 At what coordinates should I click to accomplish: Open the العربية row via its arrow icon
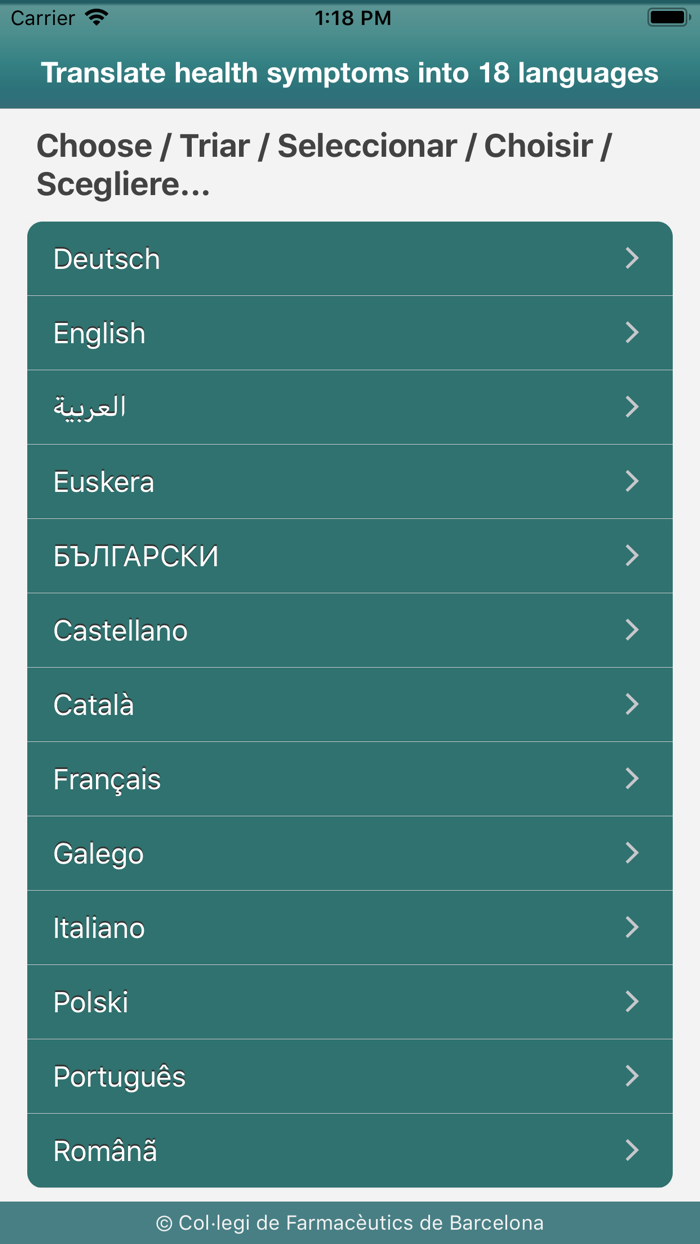[x=632, y=407]
